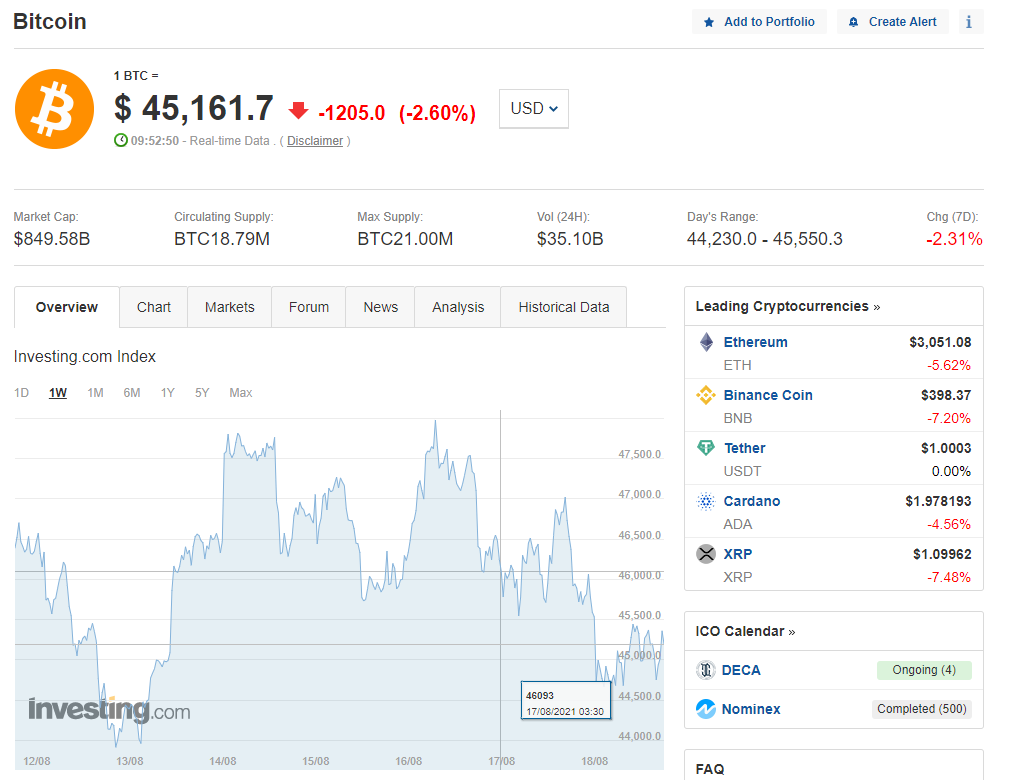Click the -7.20% Binance Coin change
This screenshot has width=1029, height=780.
pos(948,418)
